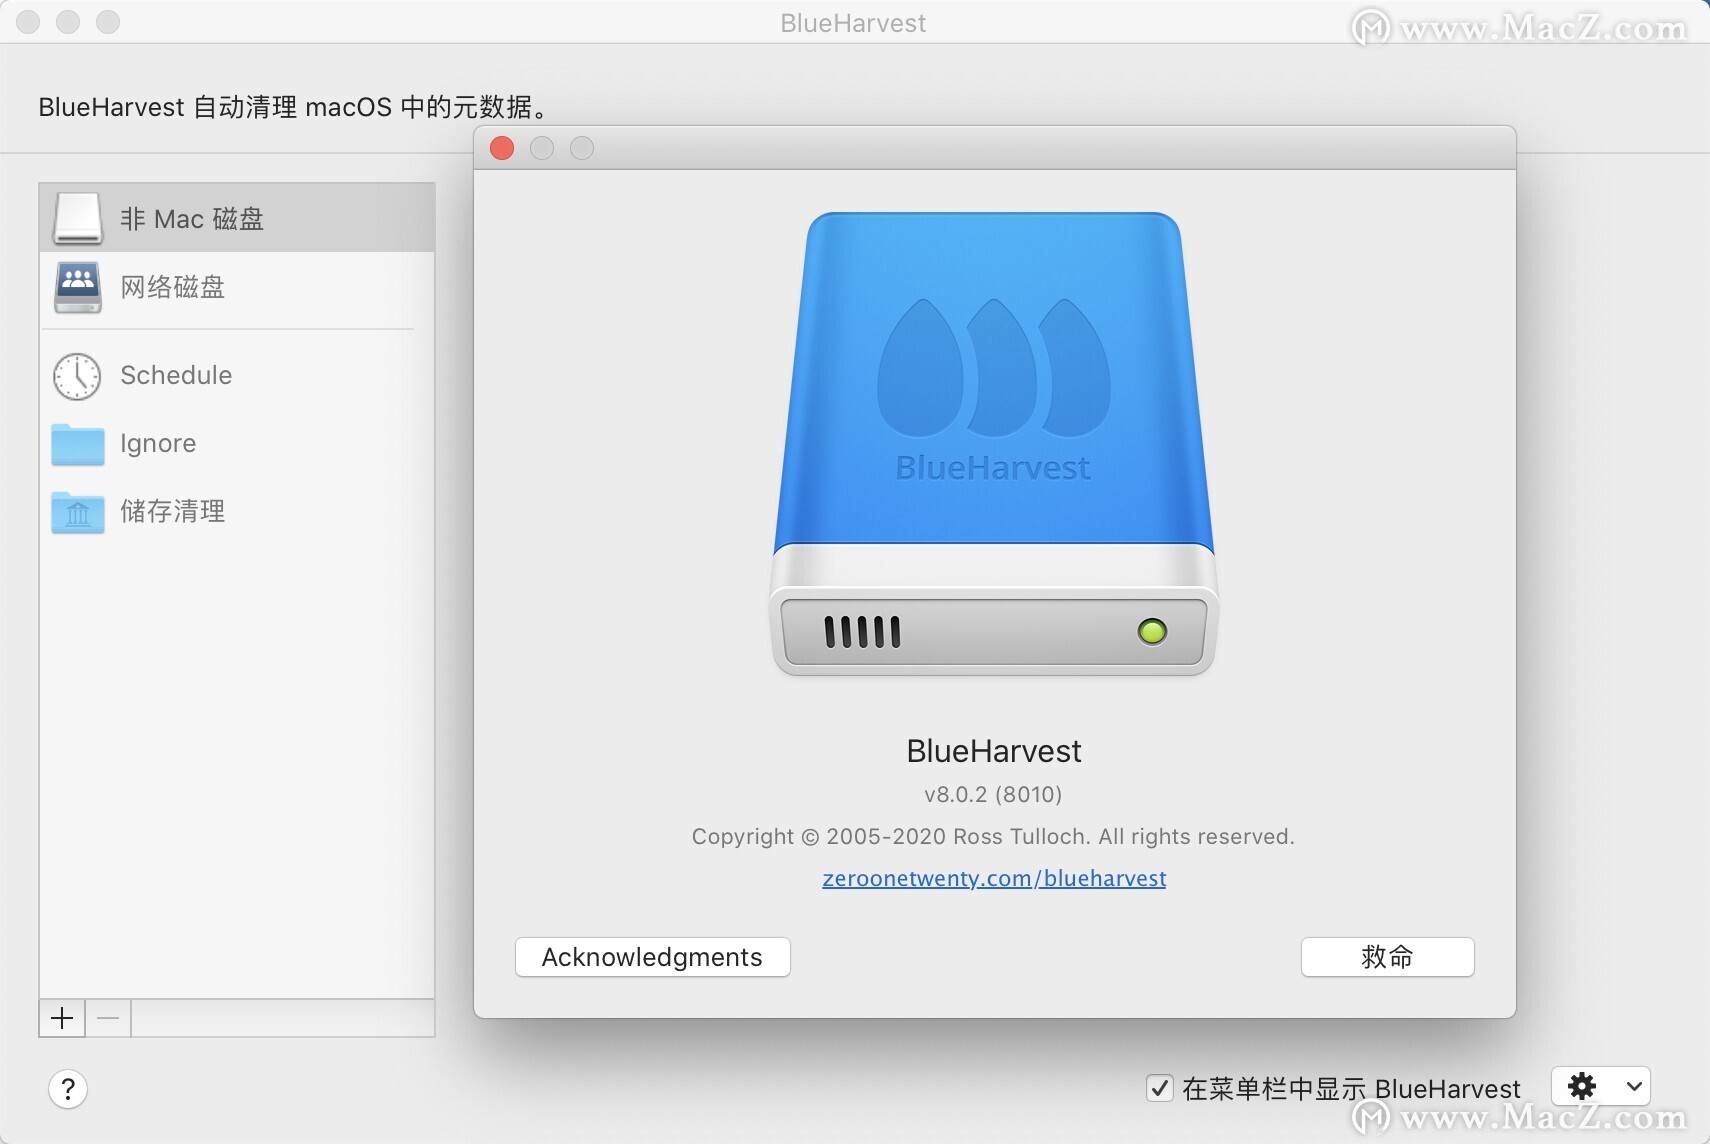Click the copyright Ross Tulloch text
This screenshot has height=1144, width=1710.
pyautogui.click(x=993, y=836)
